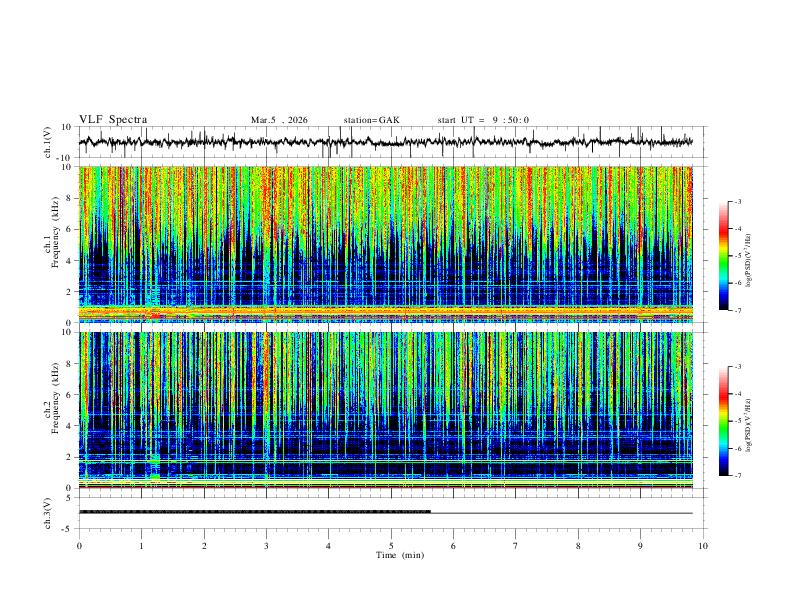Click time axis tick label "2"

click(204, 546)
